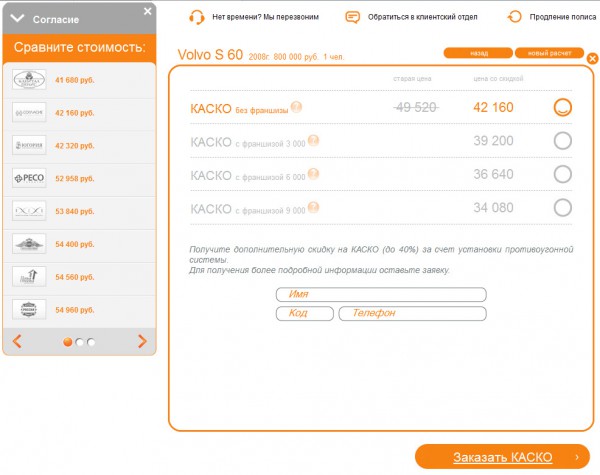Go to previous page of insurer prices
This screenshot has height=475, width=600.
[x=17, y=342]
